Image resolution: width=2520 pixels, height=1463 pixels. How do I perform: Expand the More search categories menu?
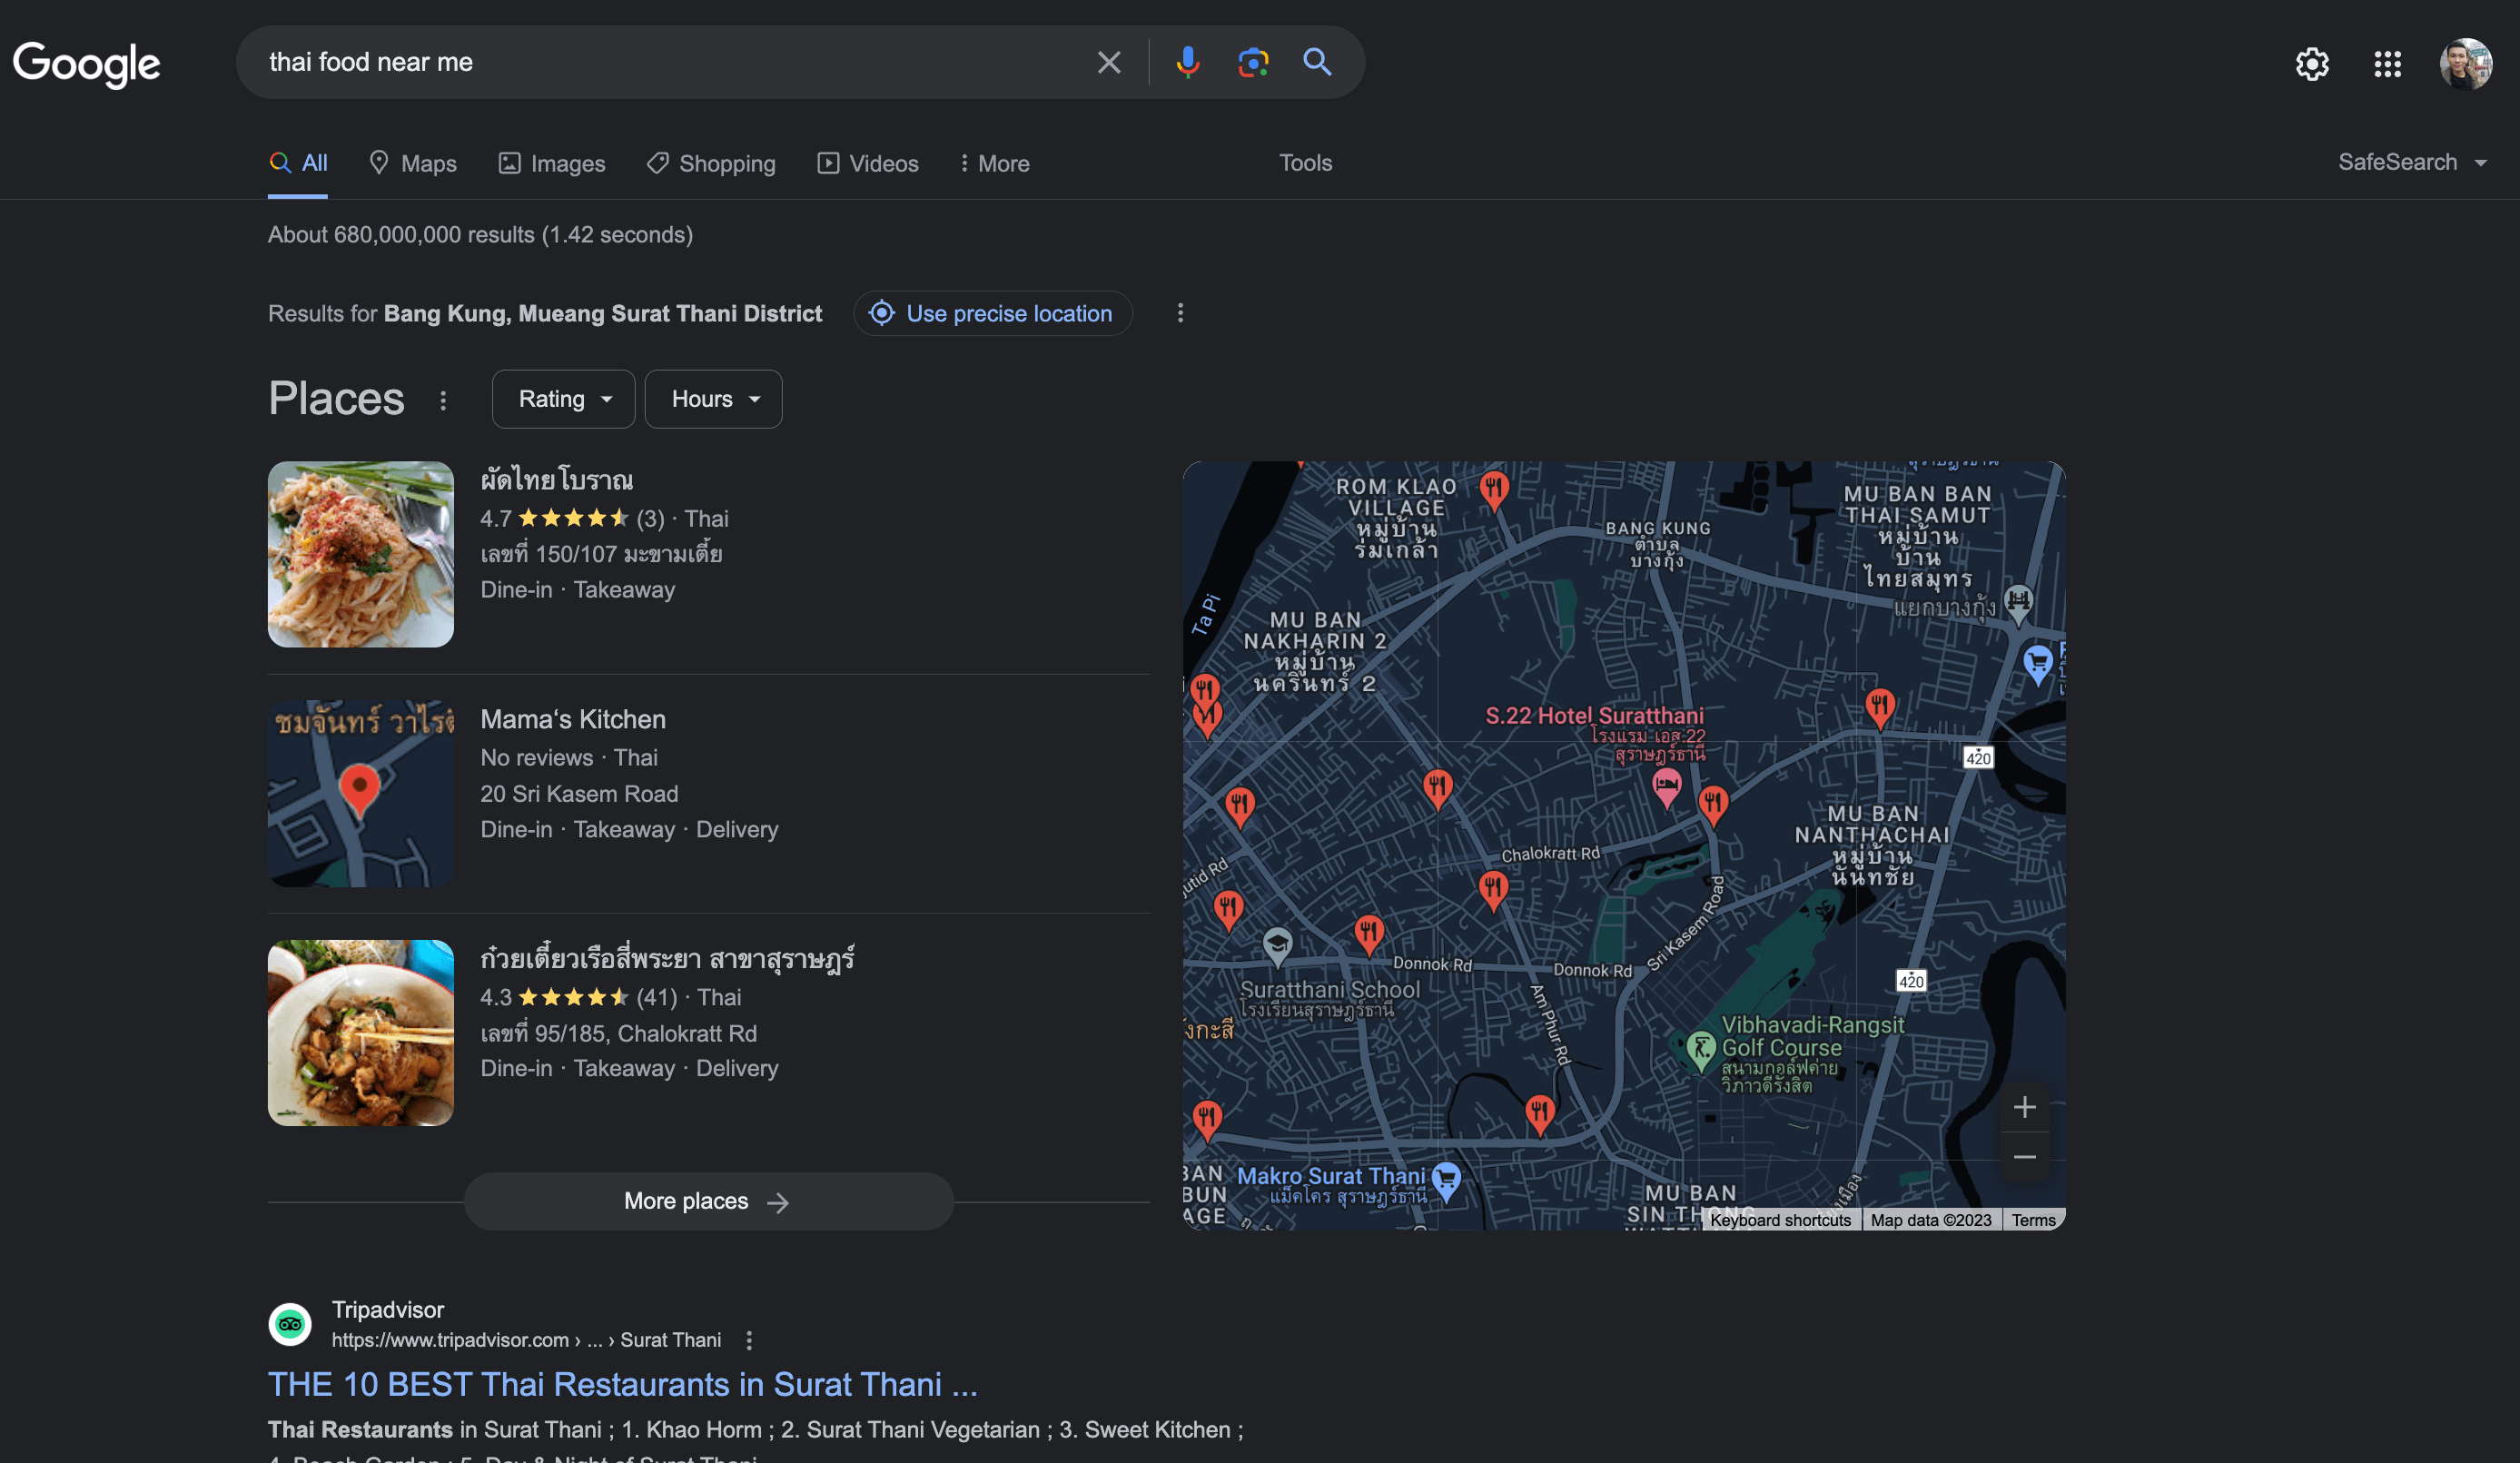(x=994, y=163)
